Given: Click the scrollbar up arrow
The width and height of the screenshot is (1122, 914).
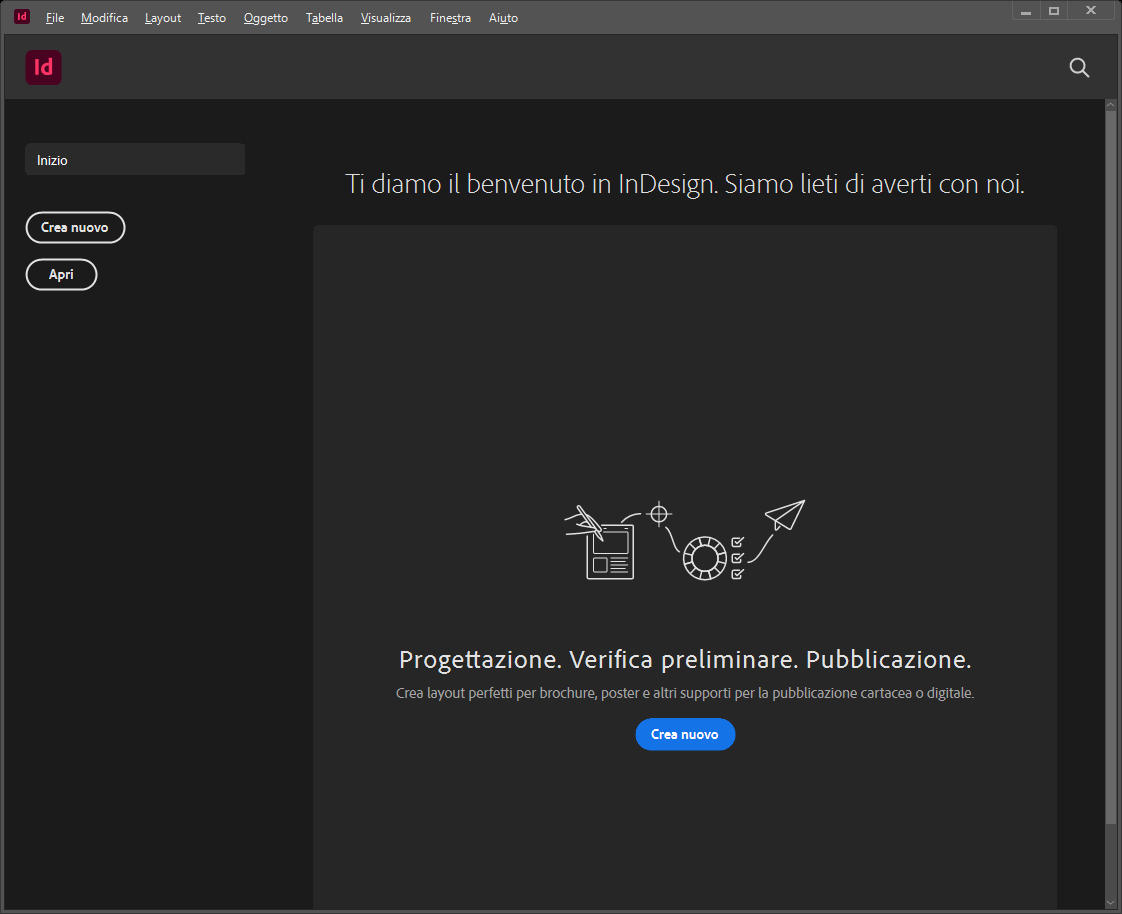Looking at the screenshot, I should click(x=1111, y=104).
